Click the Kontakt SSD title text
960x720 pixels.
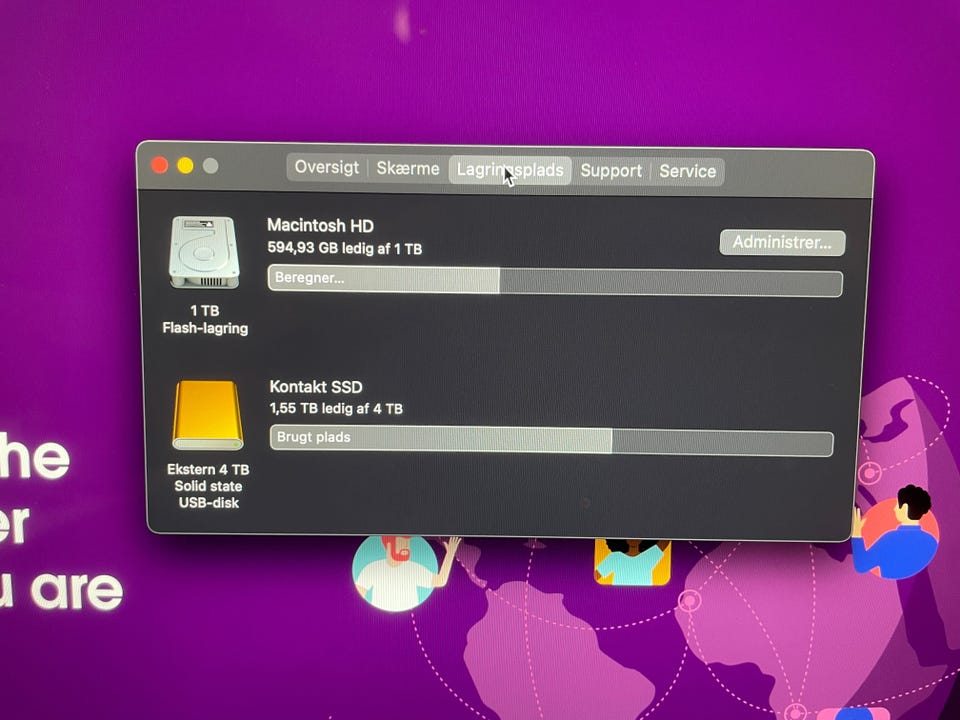point(316,387)
